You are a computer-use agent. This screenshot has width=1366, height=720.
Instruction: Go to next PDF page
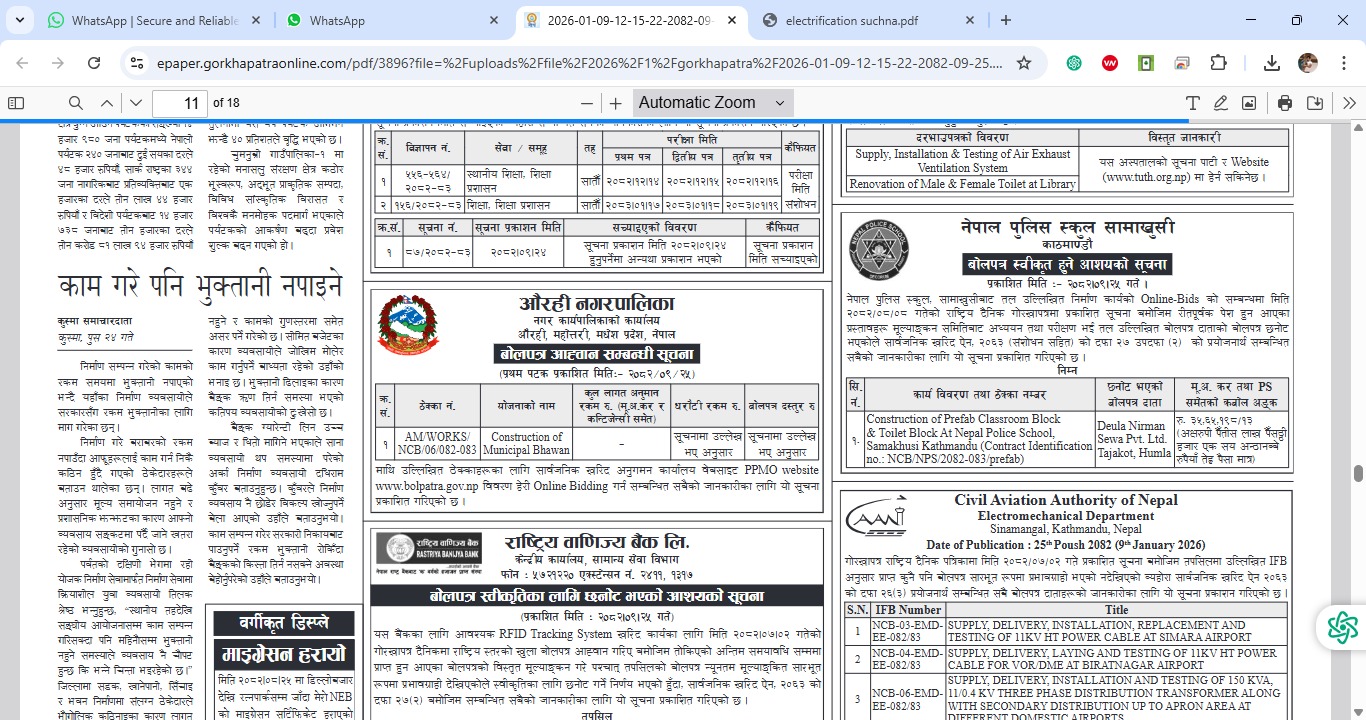(136, 103)
